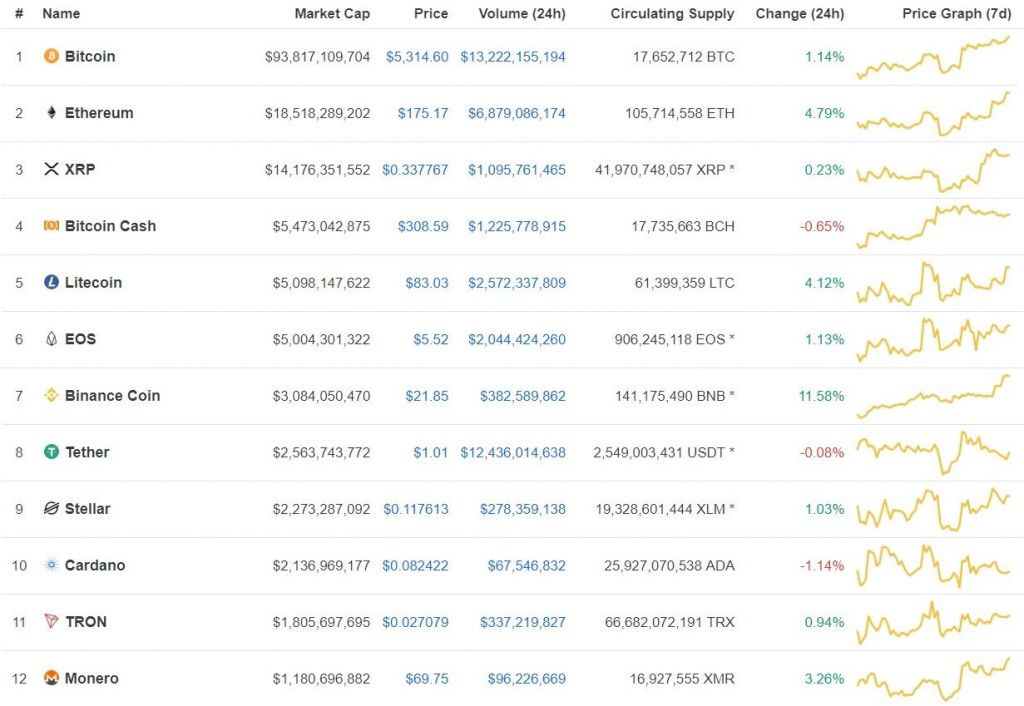Open the Bitcoin name link
The width and height of the screenshot is (1024, 706).
[90, 56]
